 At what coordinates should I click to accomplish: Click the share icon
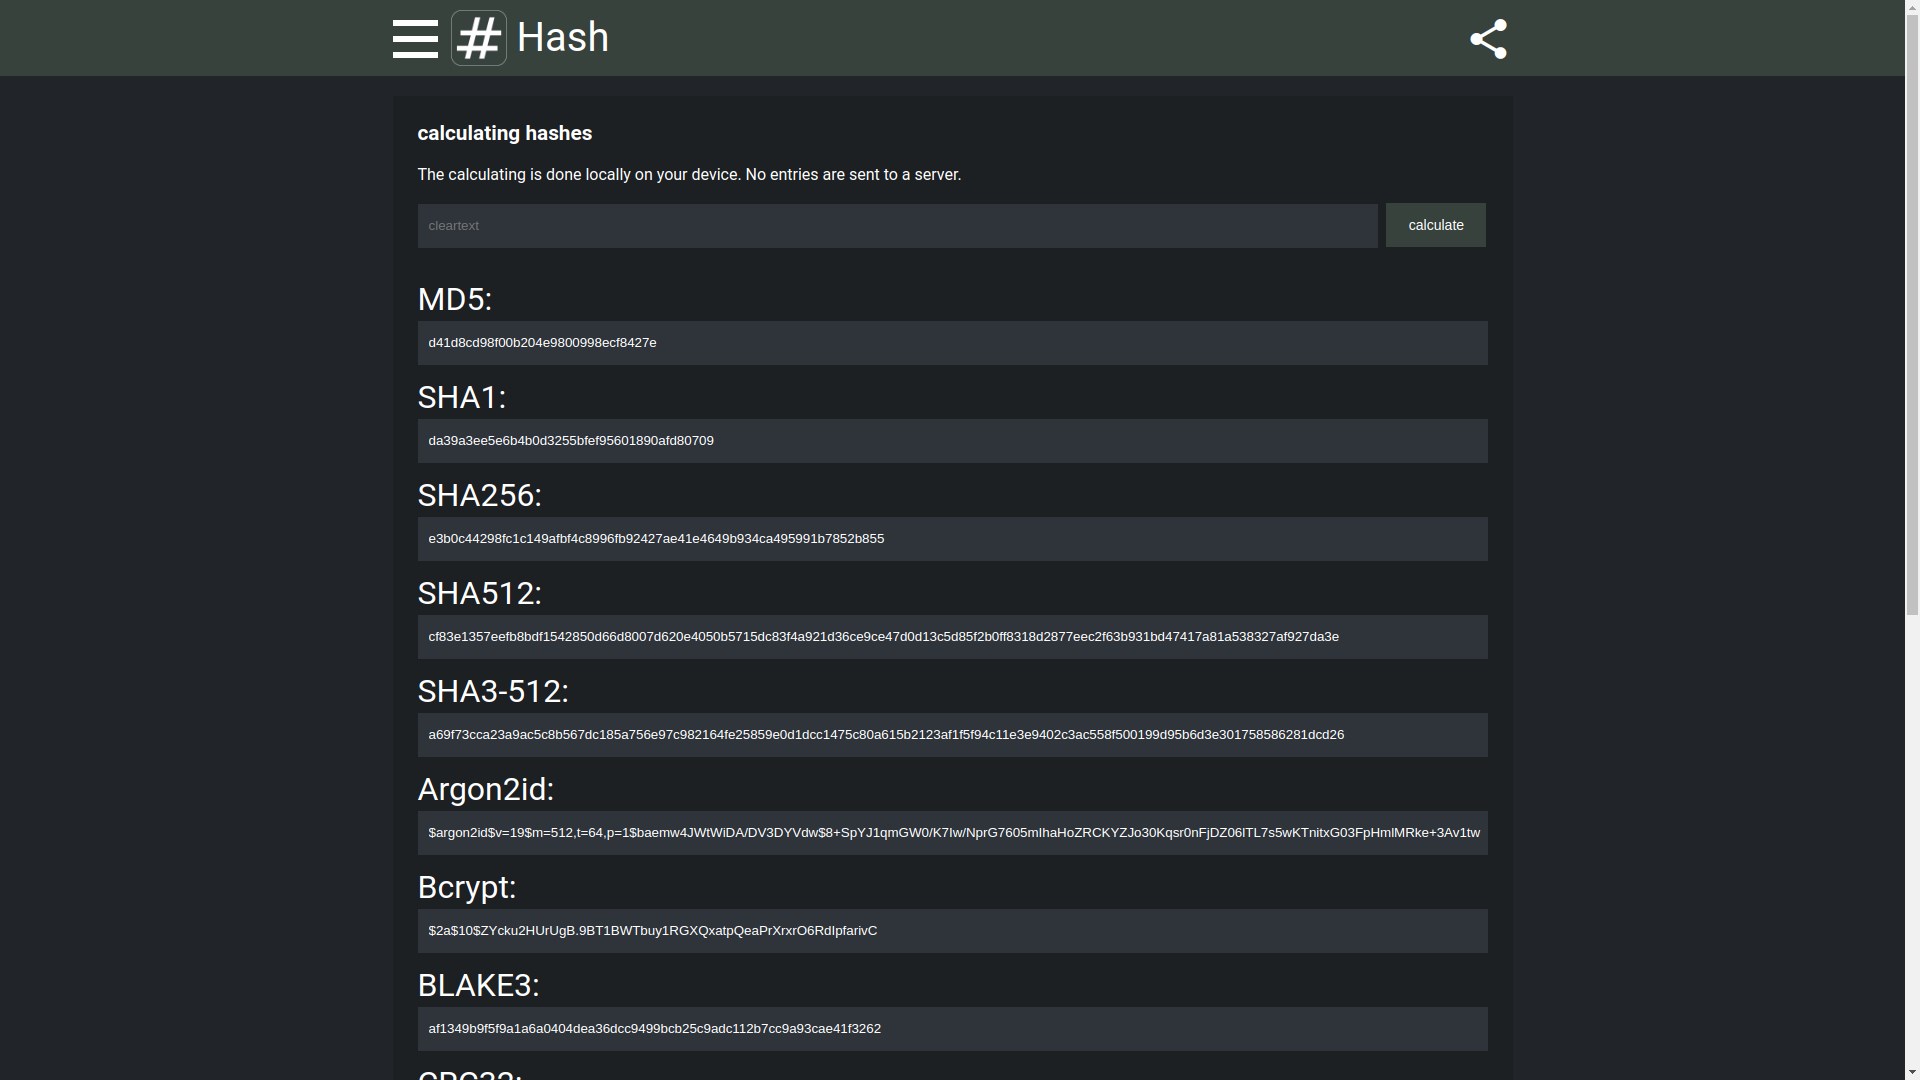click(1488, 39)
